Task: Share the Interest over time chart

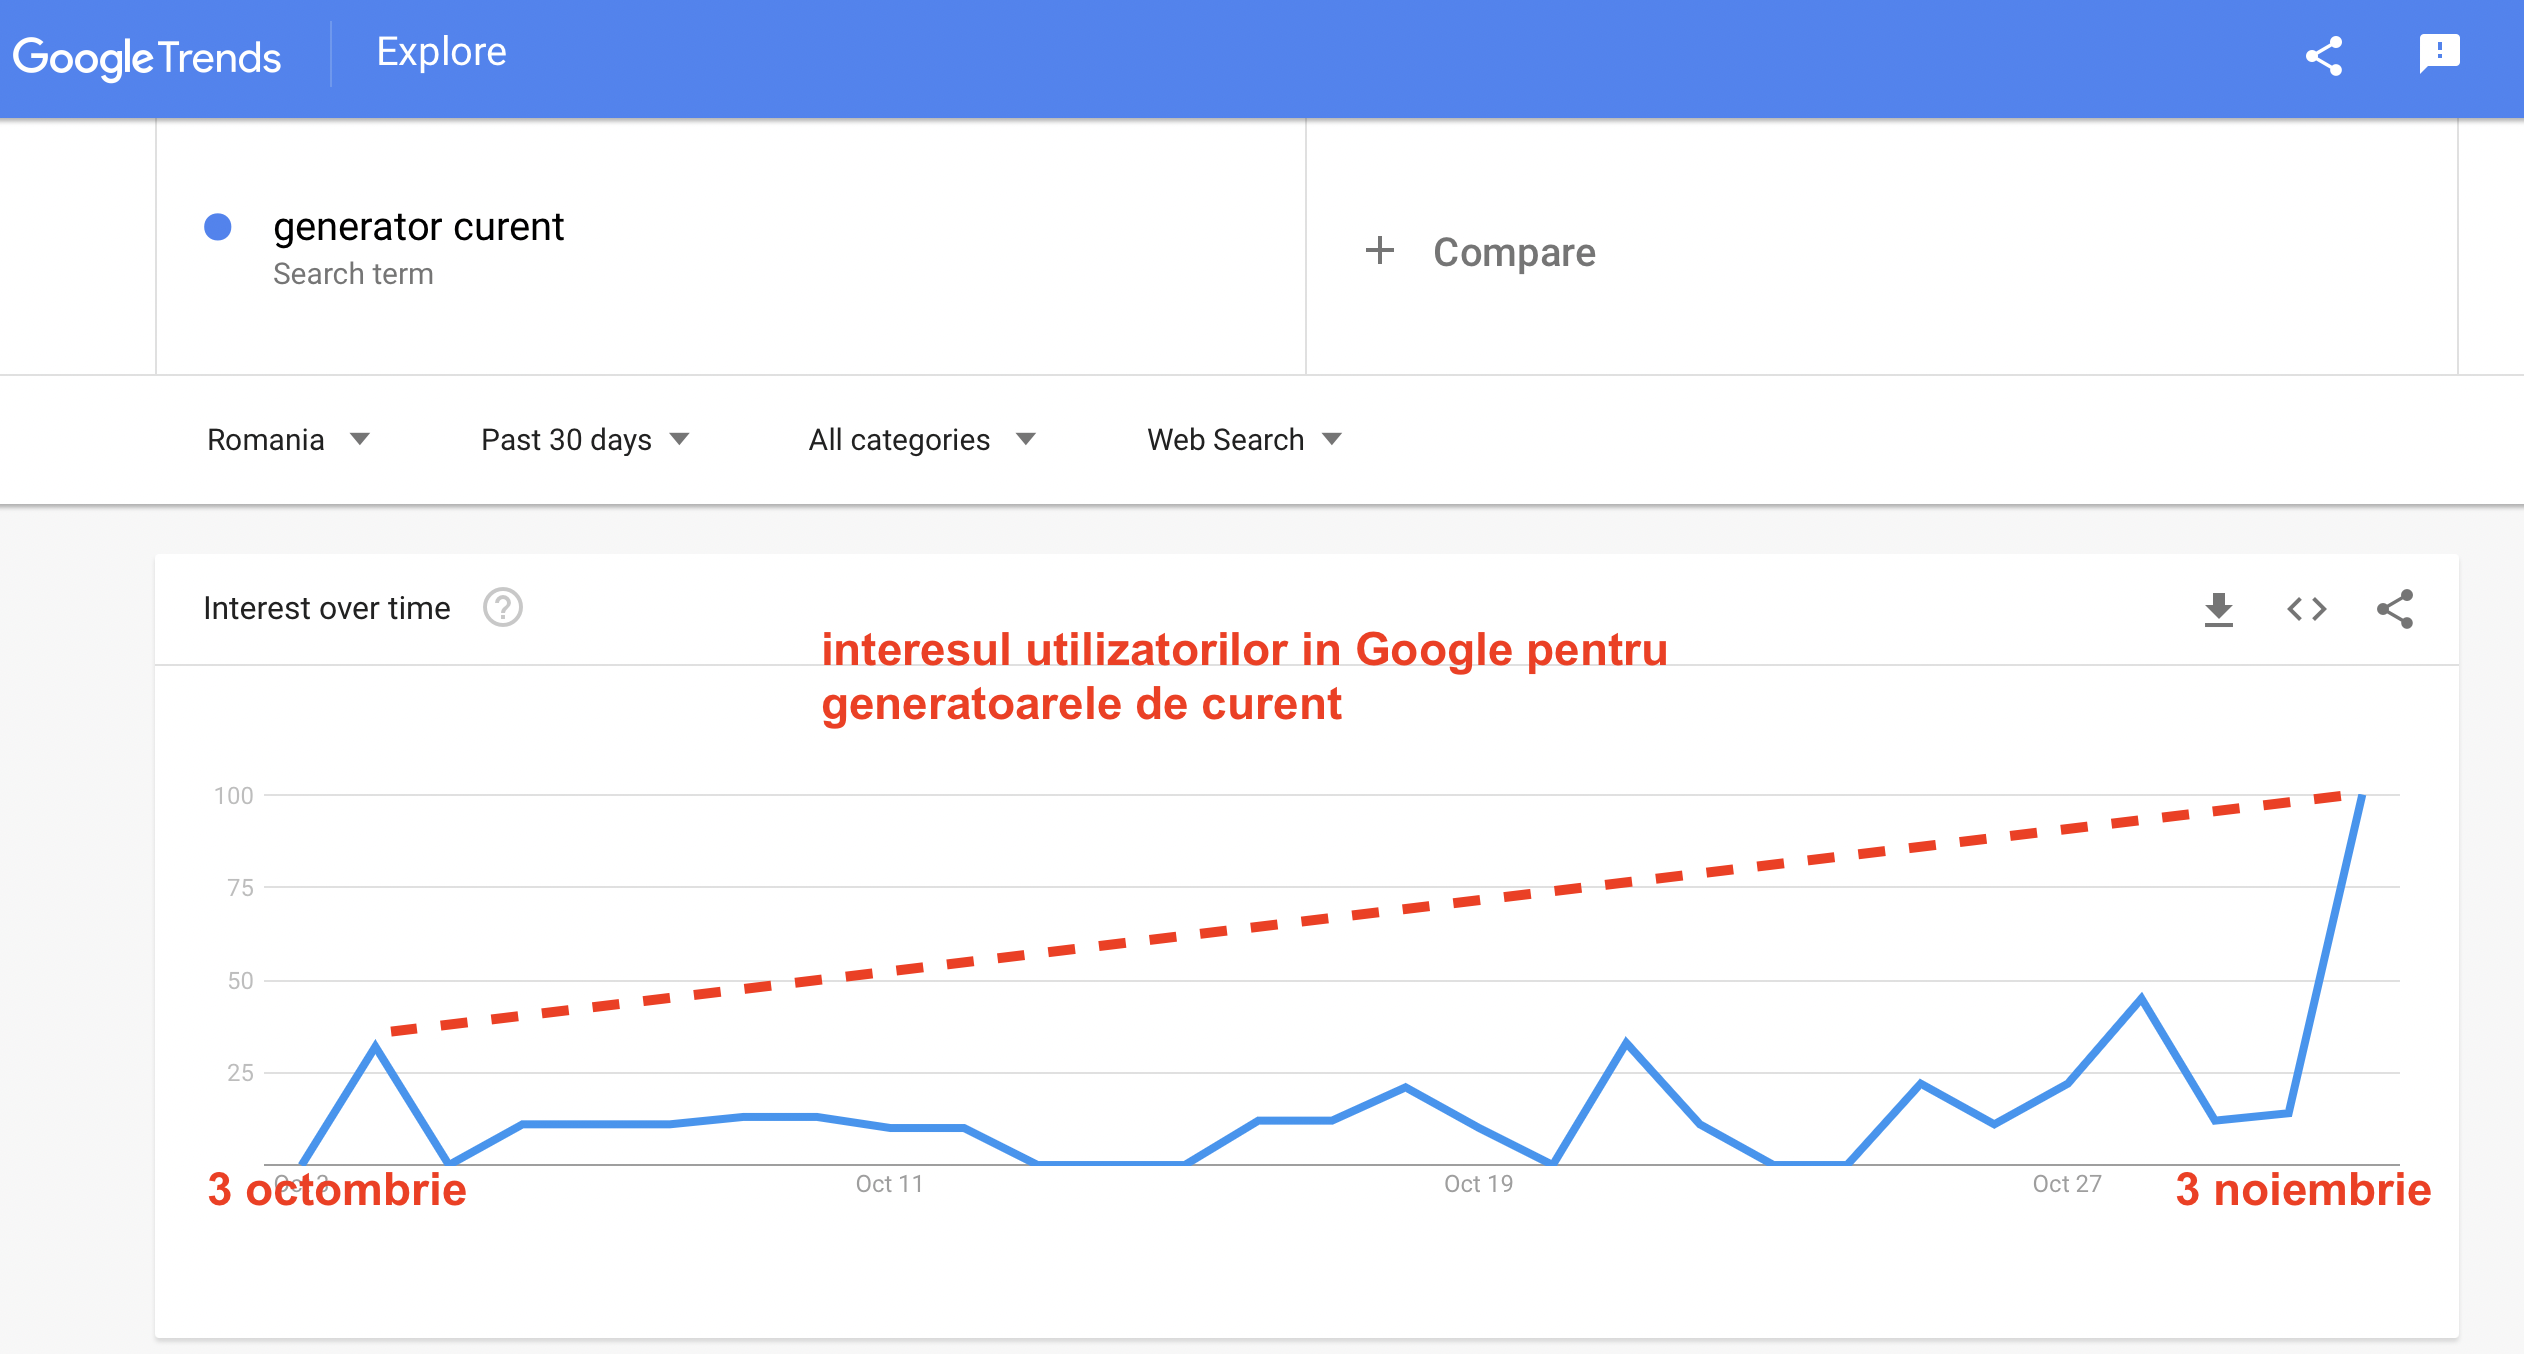Action: click(2394, 609)
